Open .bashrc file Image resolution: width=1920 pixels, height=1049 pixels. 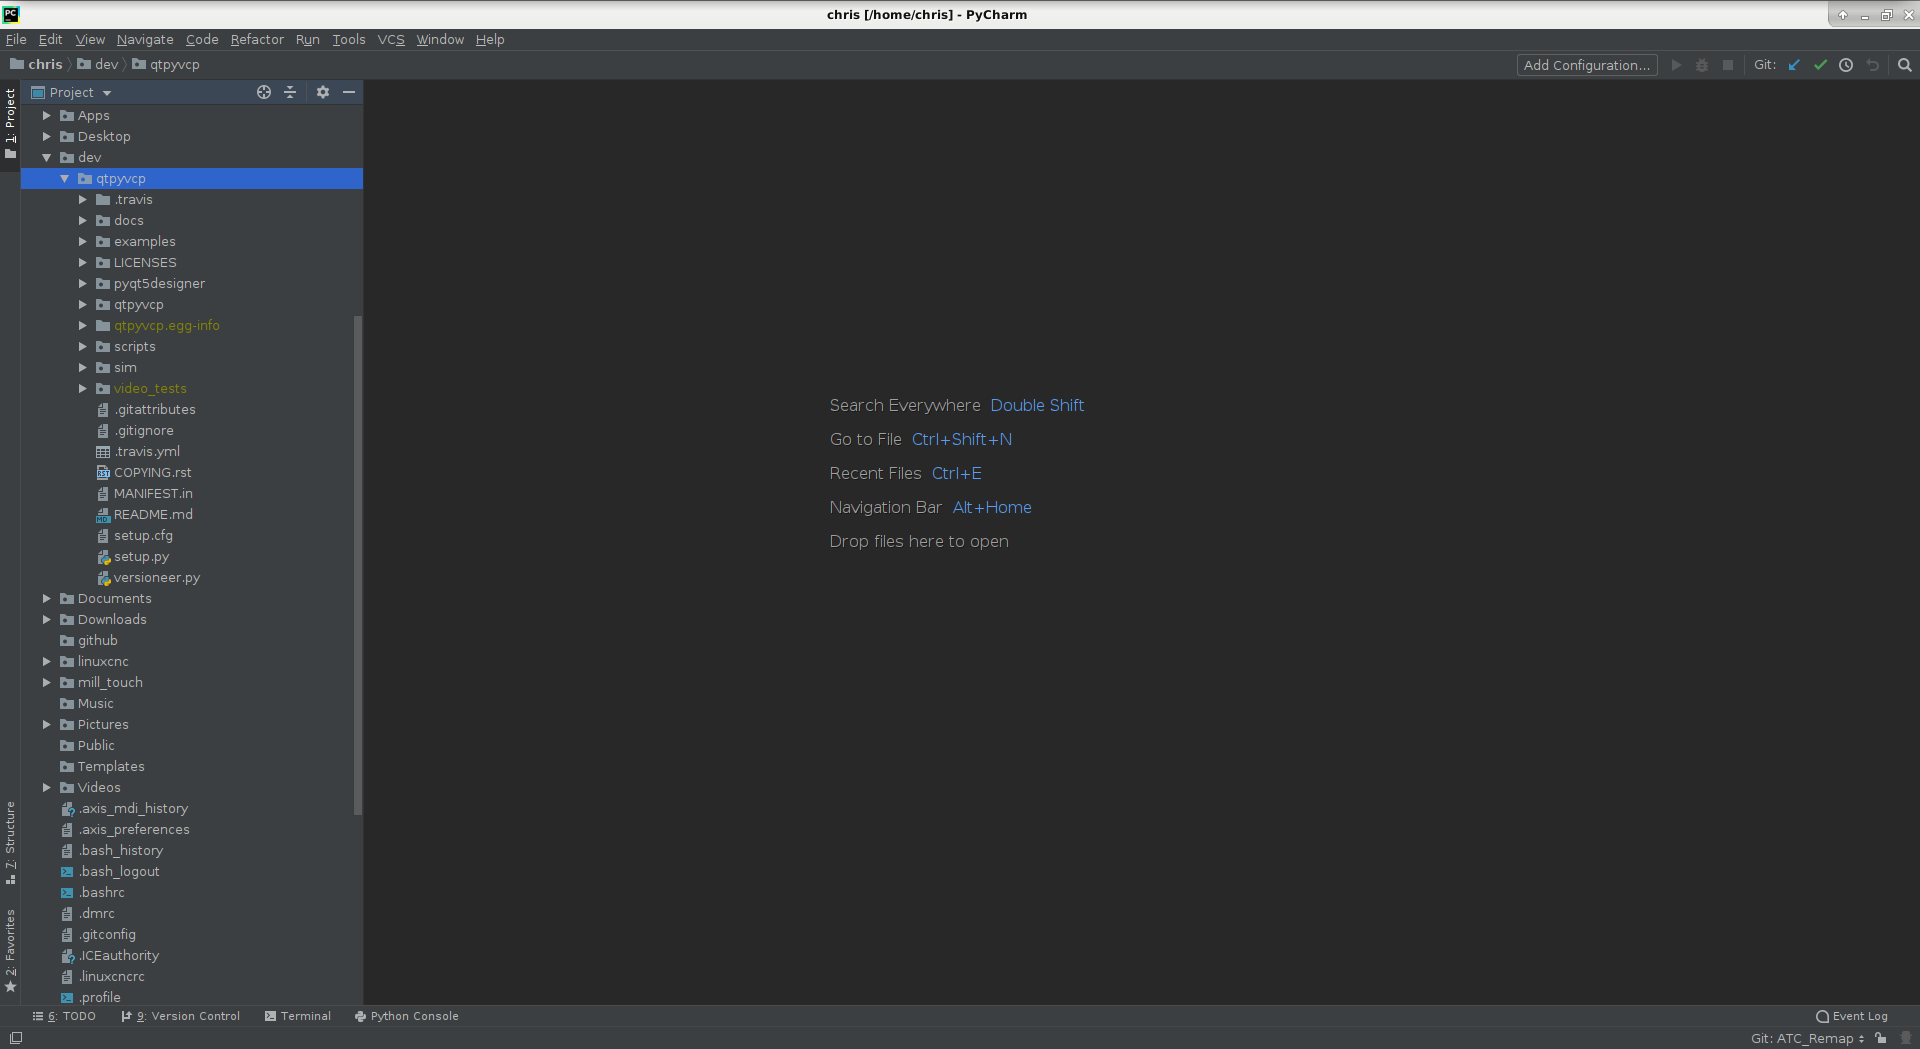click(101, 893)
